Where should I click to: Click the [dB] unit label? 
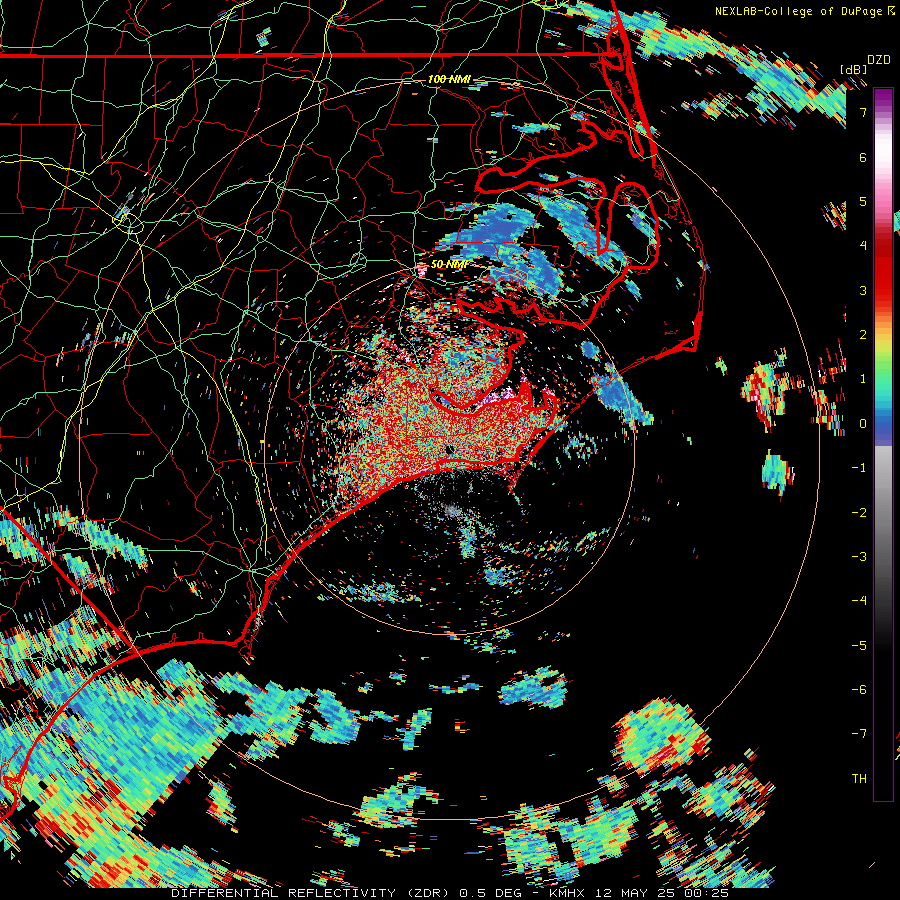[854, 69]
